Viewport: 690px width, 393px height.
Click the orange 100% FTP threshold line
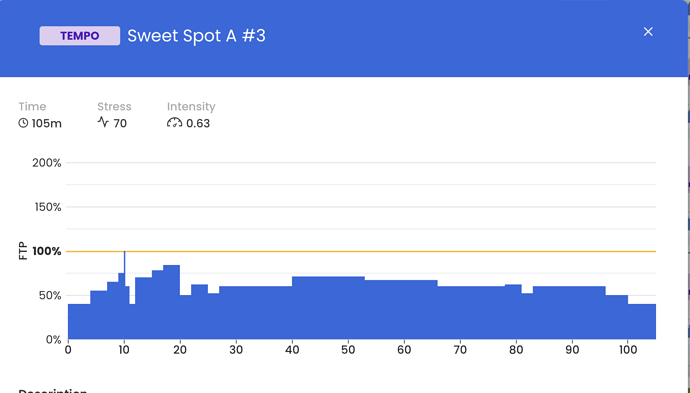[361, 251]
